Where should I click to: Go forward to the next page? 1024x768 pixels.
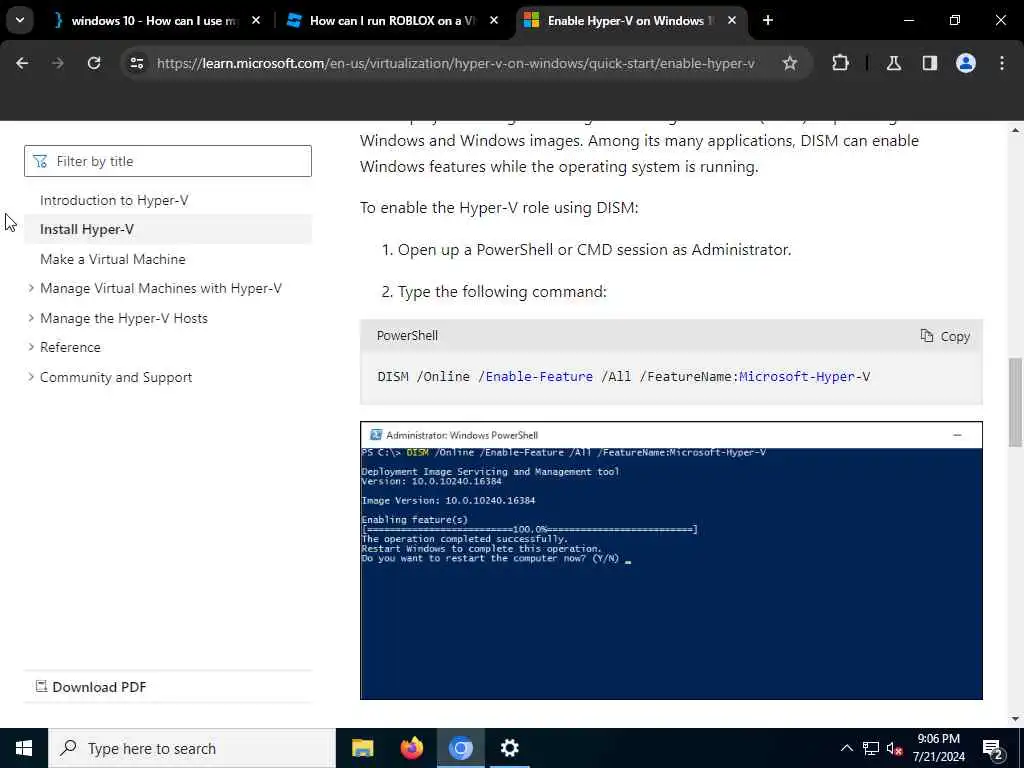[x=58, y=63]
